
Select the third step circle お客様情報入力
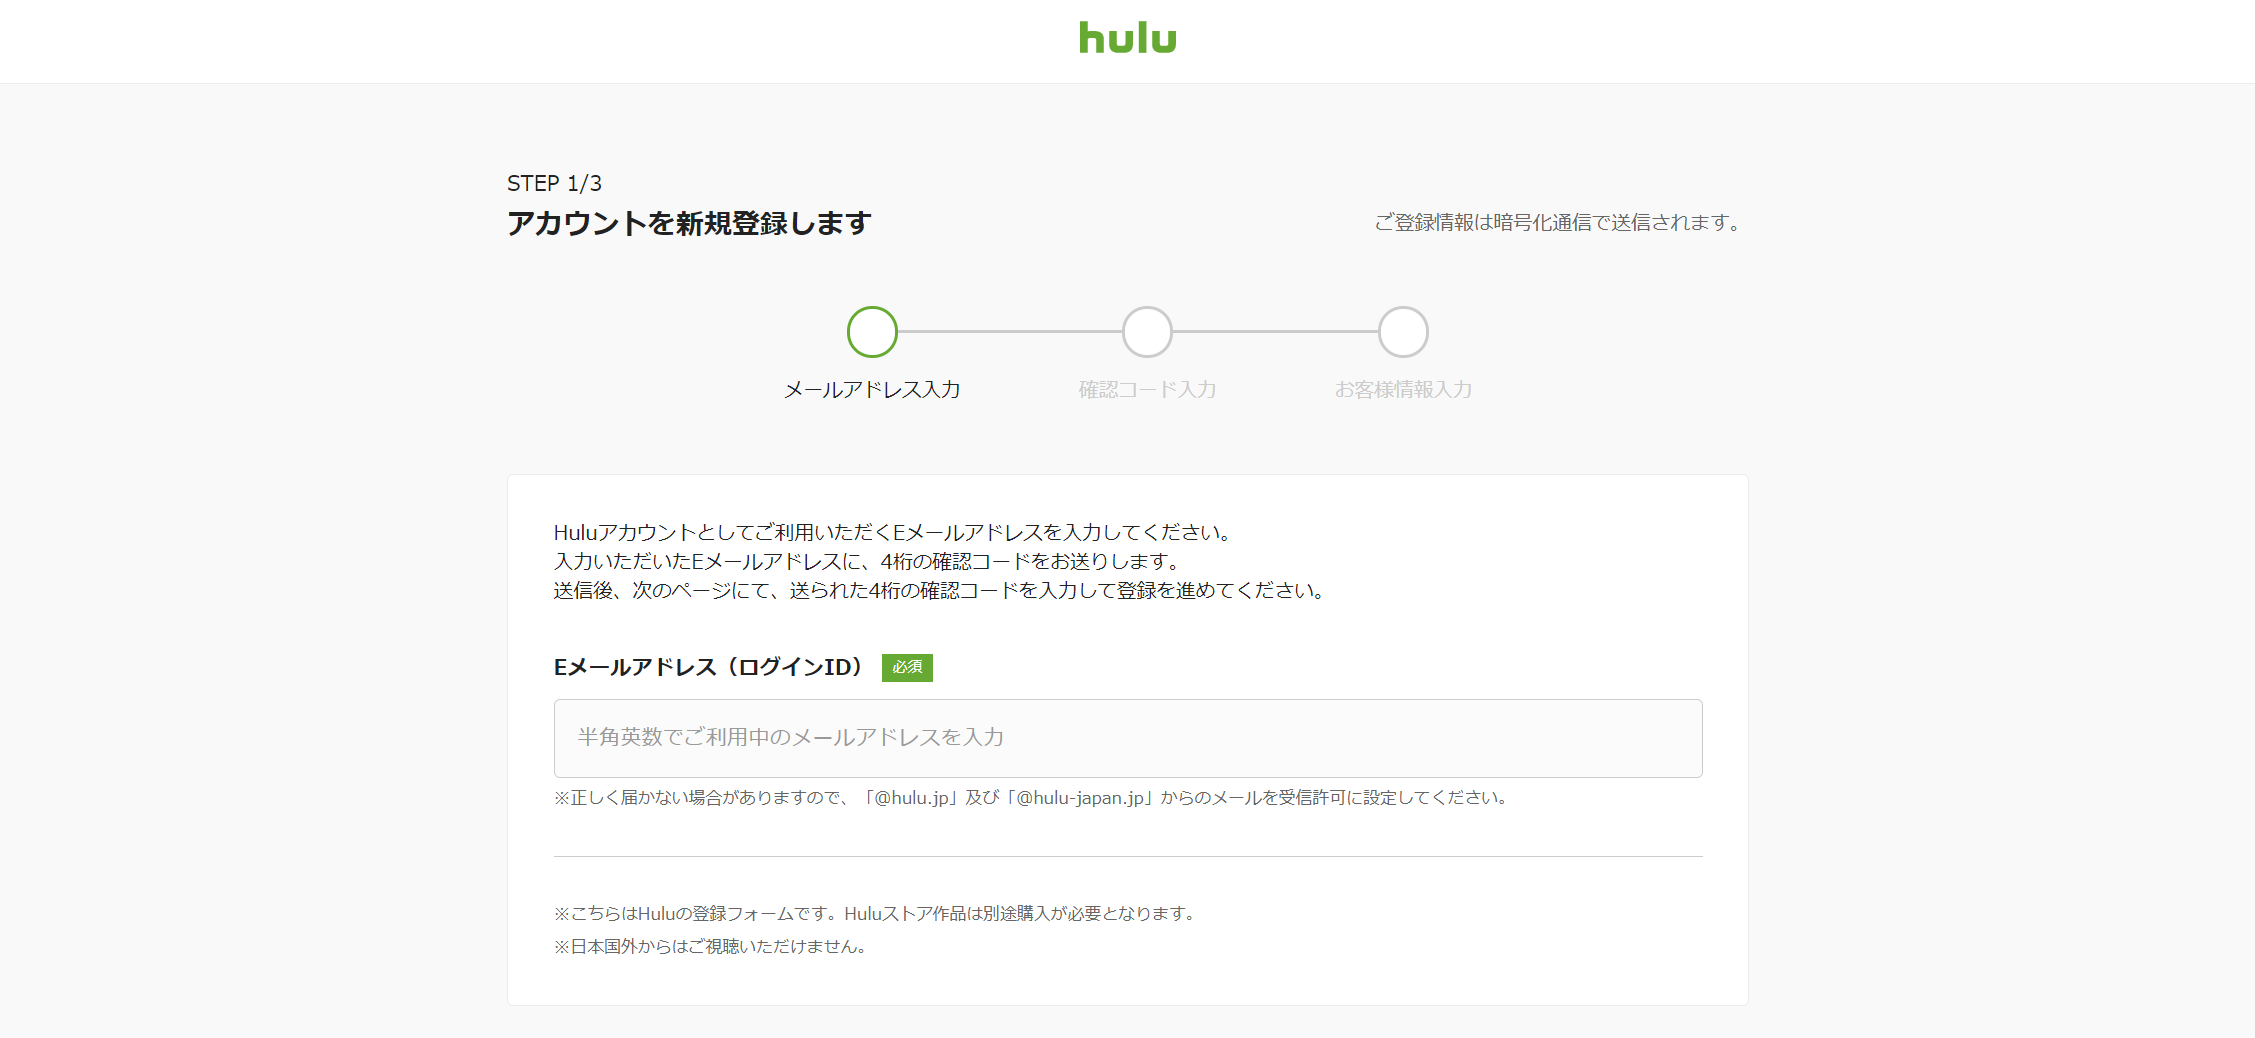1403,332
